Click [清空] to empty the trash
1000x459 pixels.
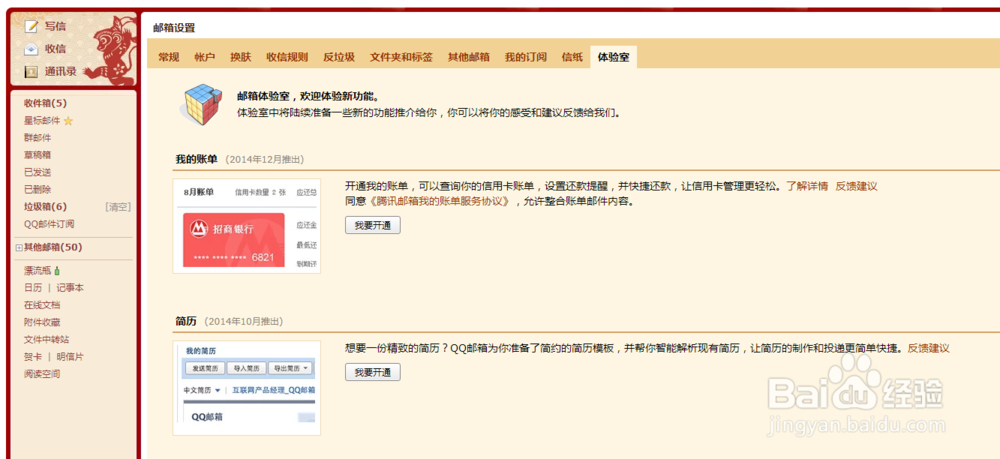[117, 207]
